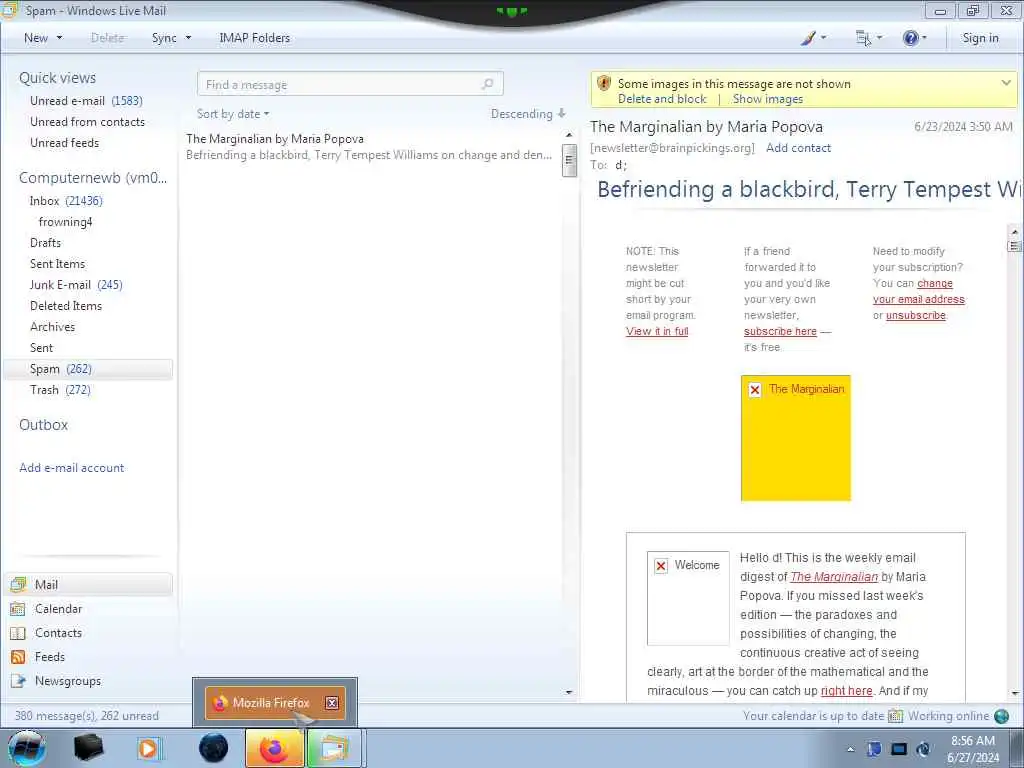Click the volume tray icon

coord(923,749)
